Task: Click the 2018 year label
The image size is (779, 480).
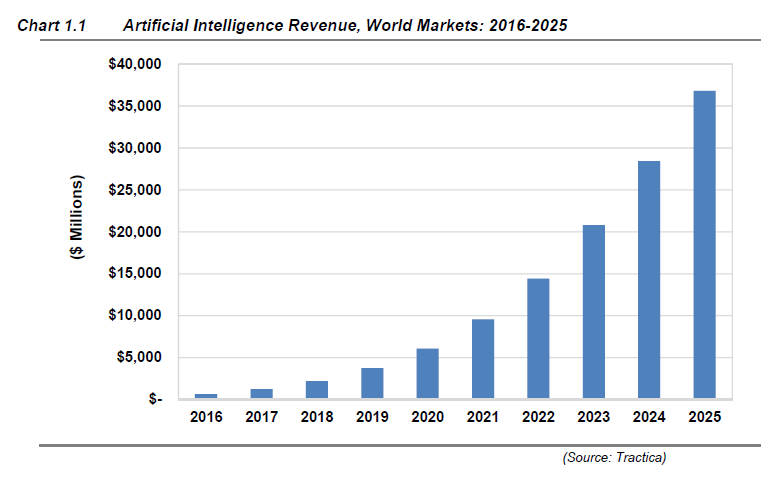Action: coord(317,417)
